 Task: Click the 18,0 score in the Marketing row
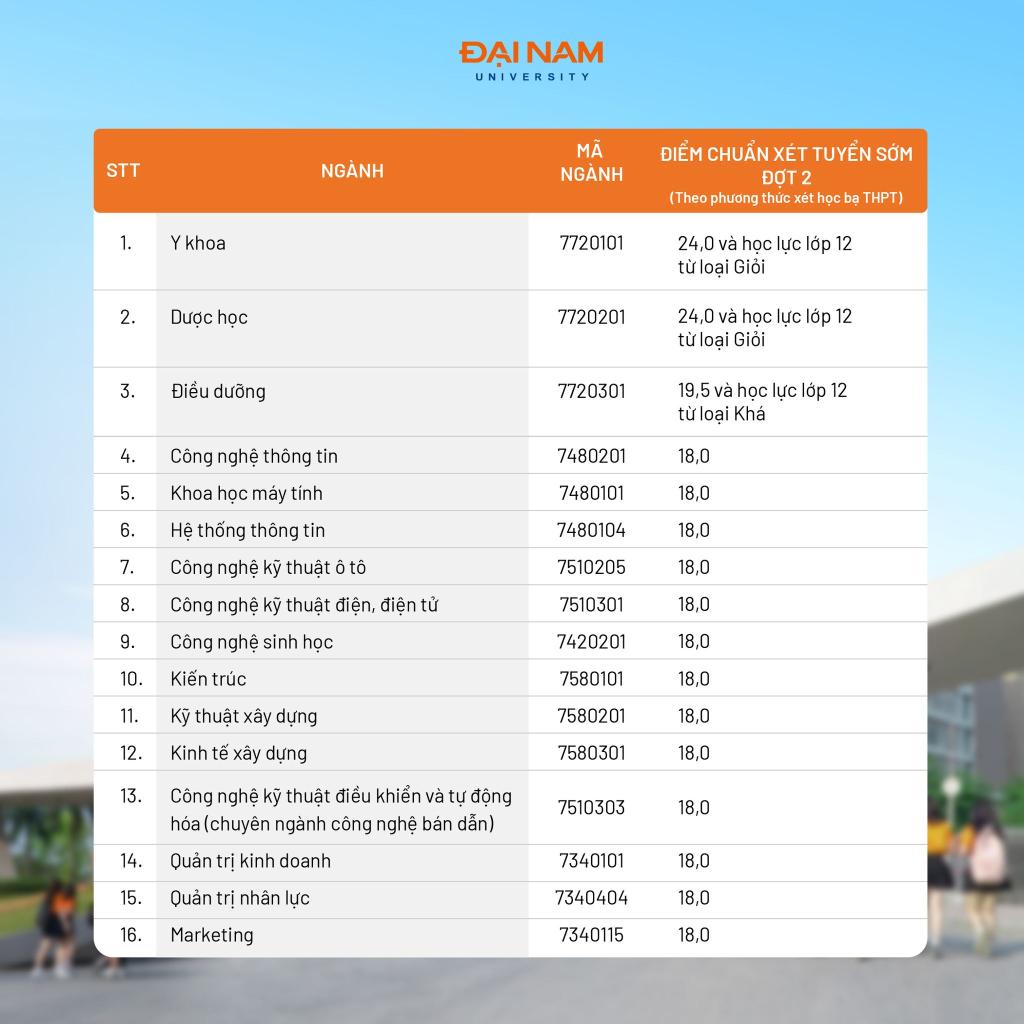(694, 936)
